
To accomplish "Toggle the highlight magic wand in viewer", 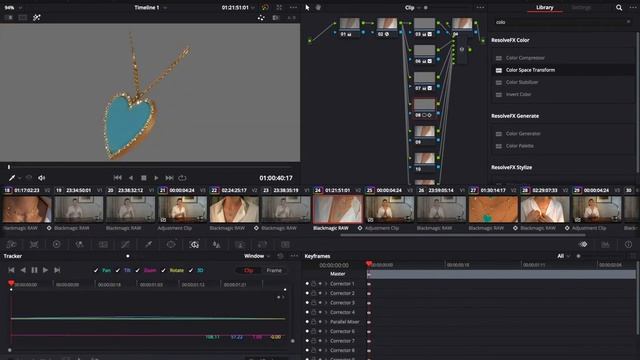I will tap(37, 18).
